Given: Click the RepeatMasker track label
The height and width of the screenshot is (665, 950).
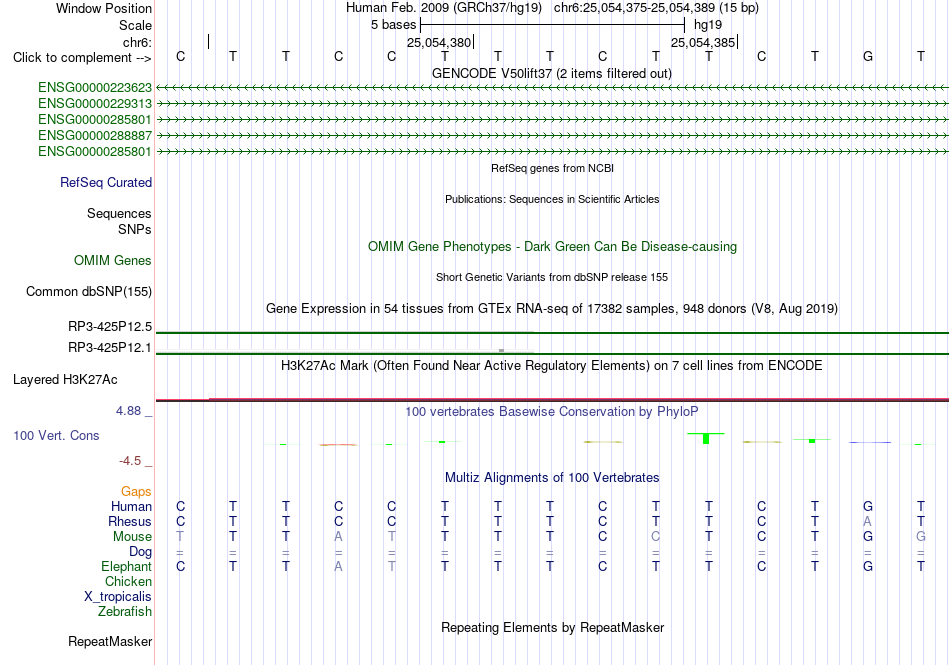Looking at the screenshot, I should click(110, 641).
